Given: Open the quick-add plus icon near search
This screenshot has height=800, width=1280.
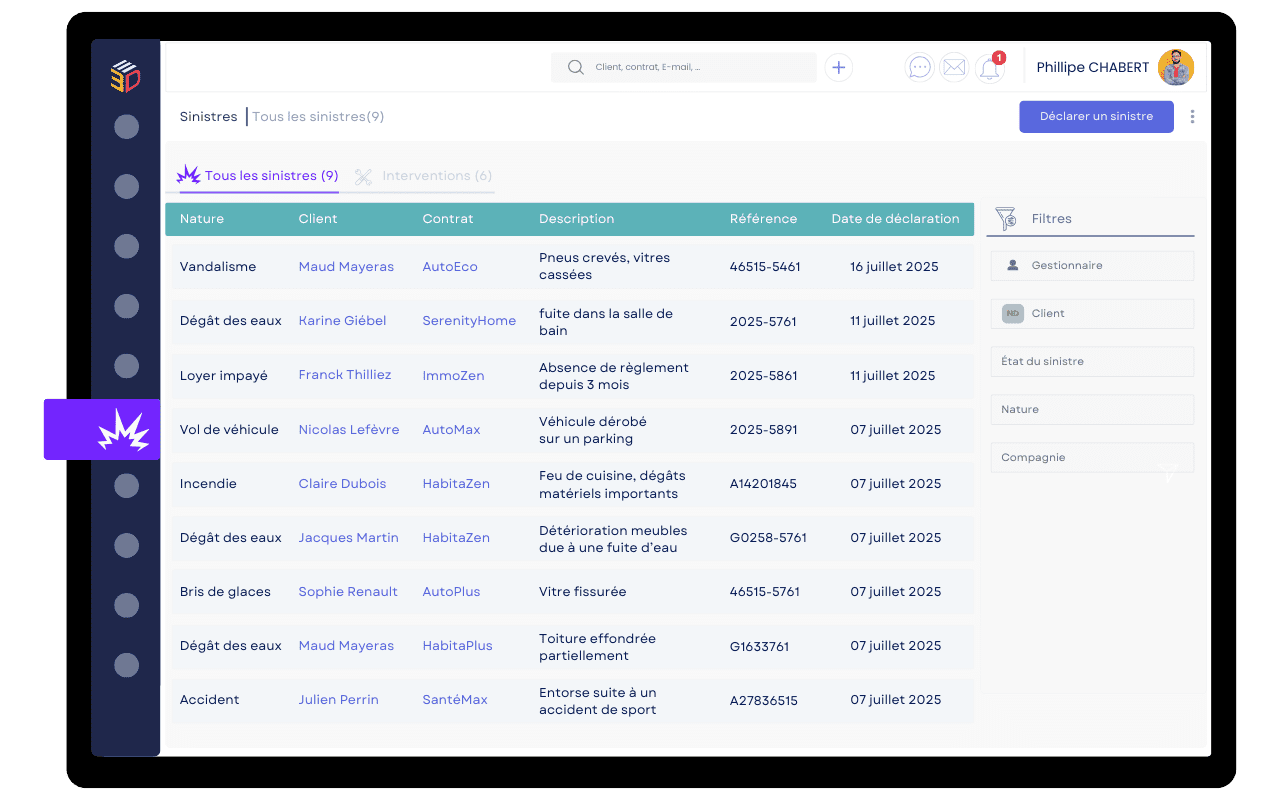Looking at the screenshot, I should (838, 67).
